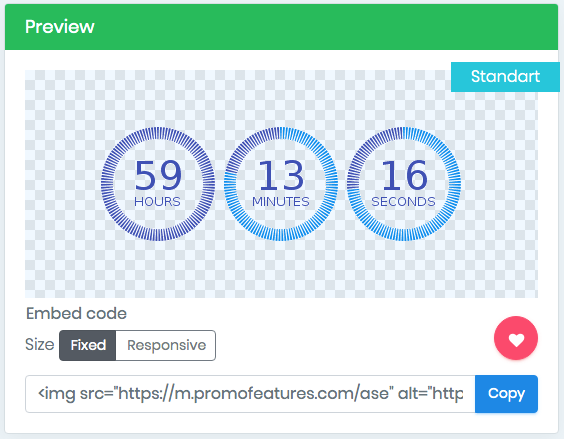The width and height of the screenshot is (564, 439).
Task: Select the Fixed size option
Action: [x=88, y=345]
